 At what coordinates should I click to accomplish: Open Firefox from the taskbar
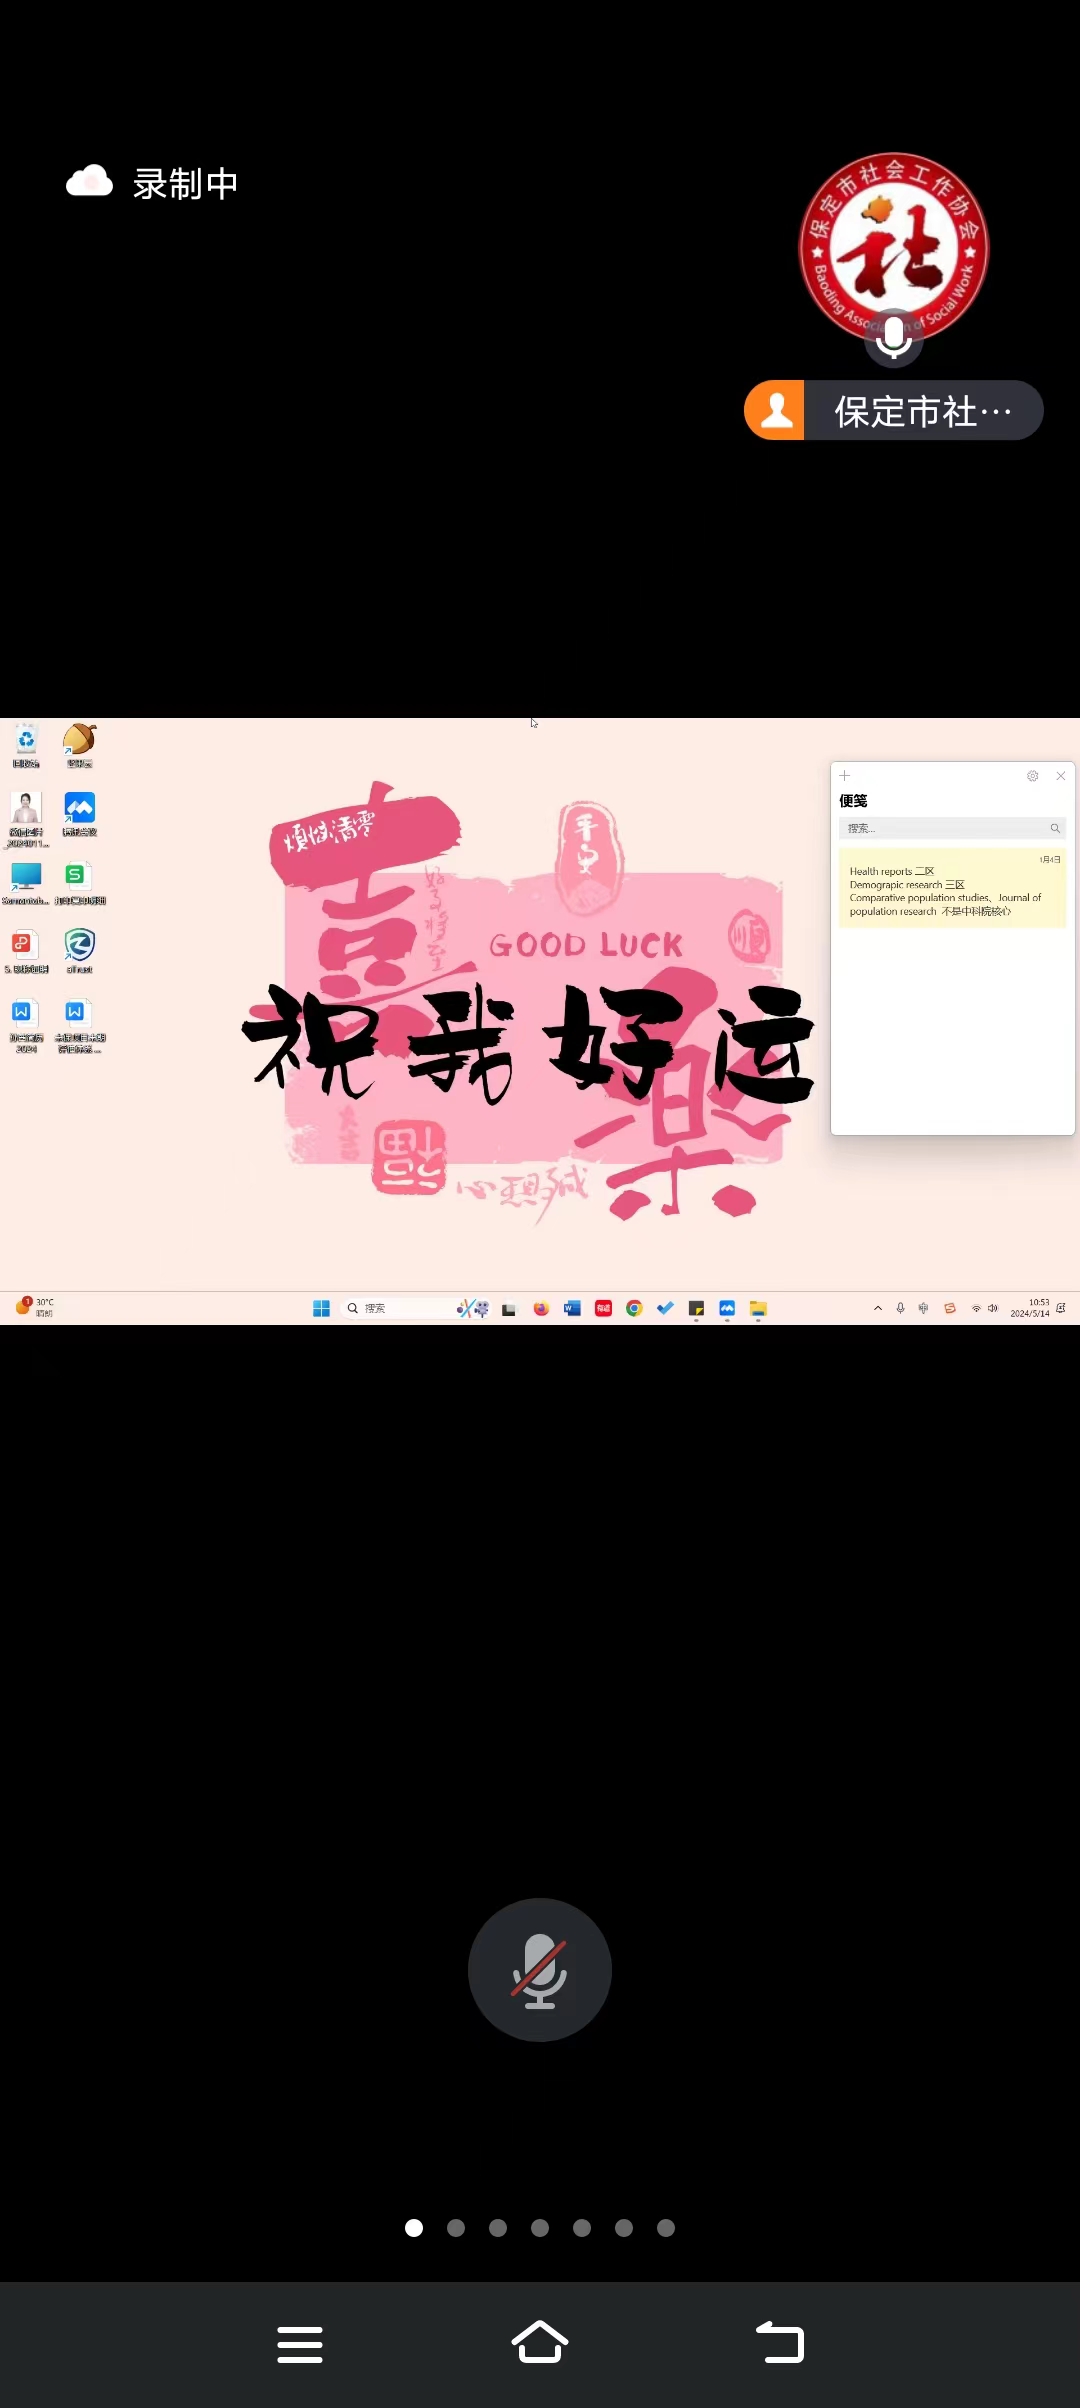[541, 1308]
